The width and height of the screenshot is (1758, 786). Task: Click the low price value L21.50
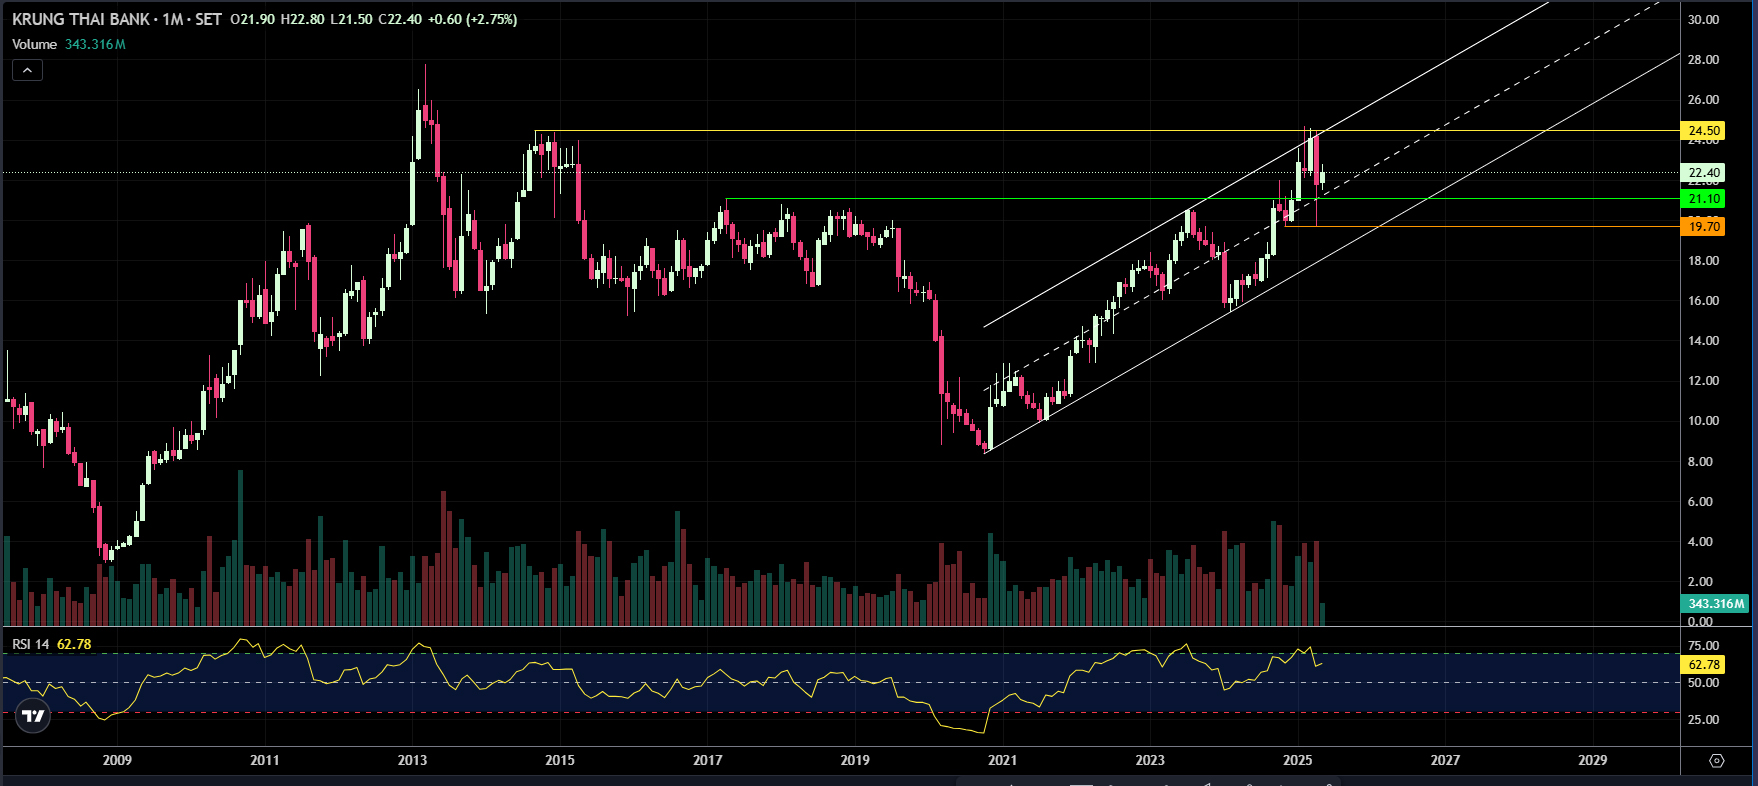pyautogui.click(x=351, y=19)
